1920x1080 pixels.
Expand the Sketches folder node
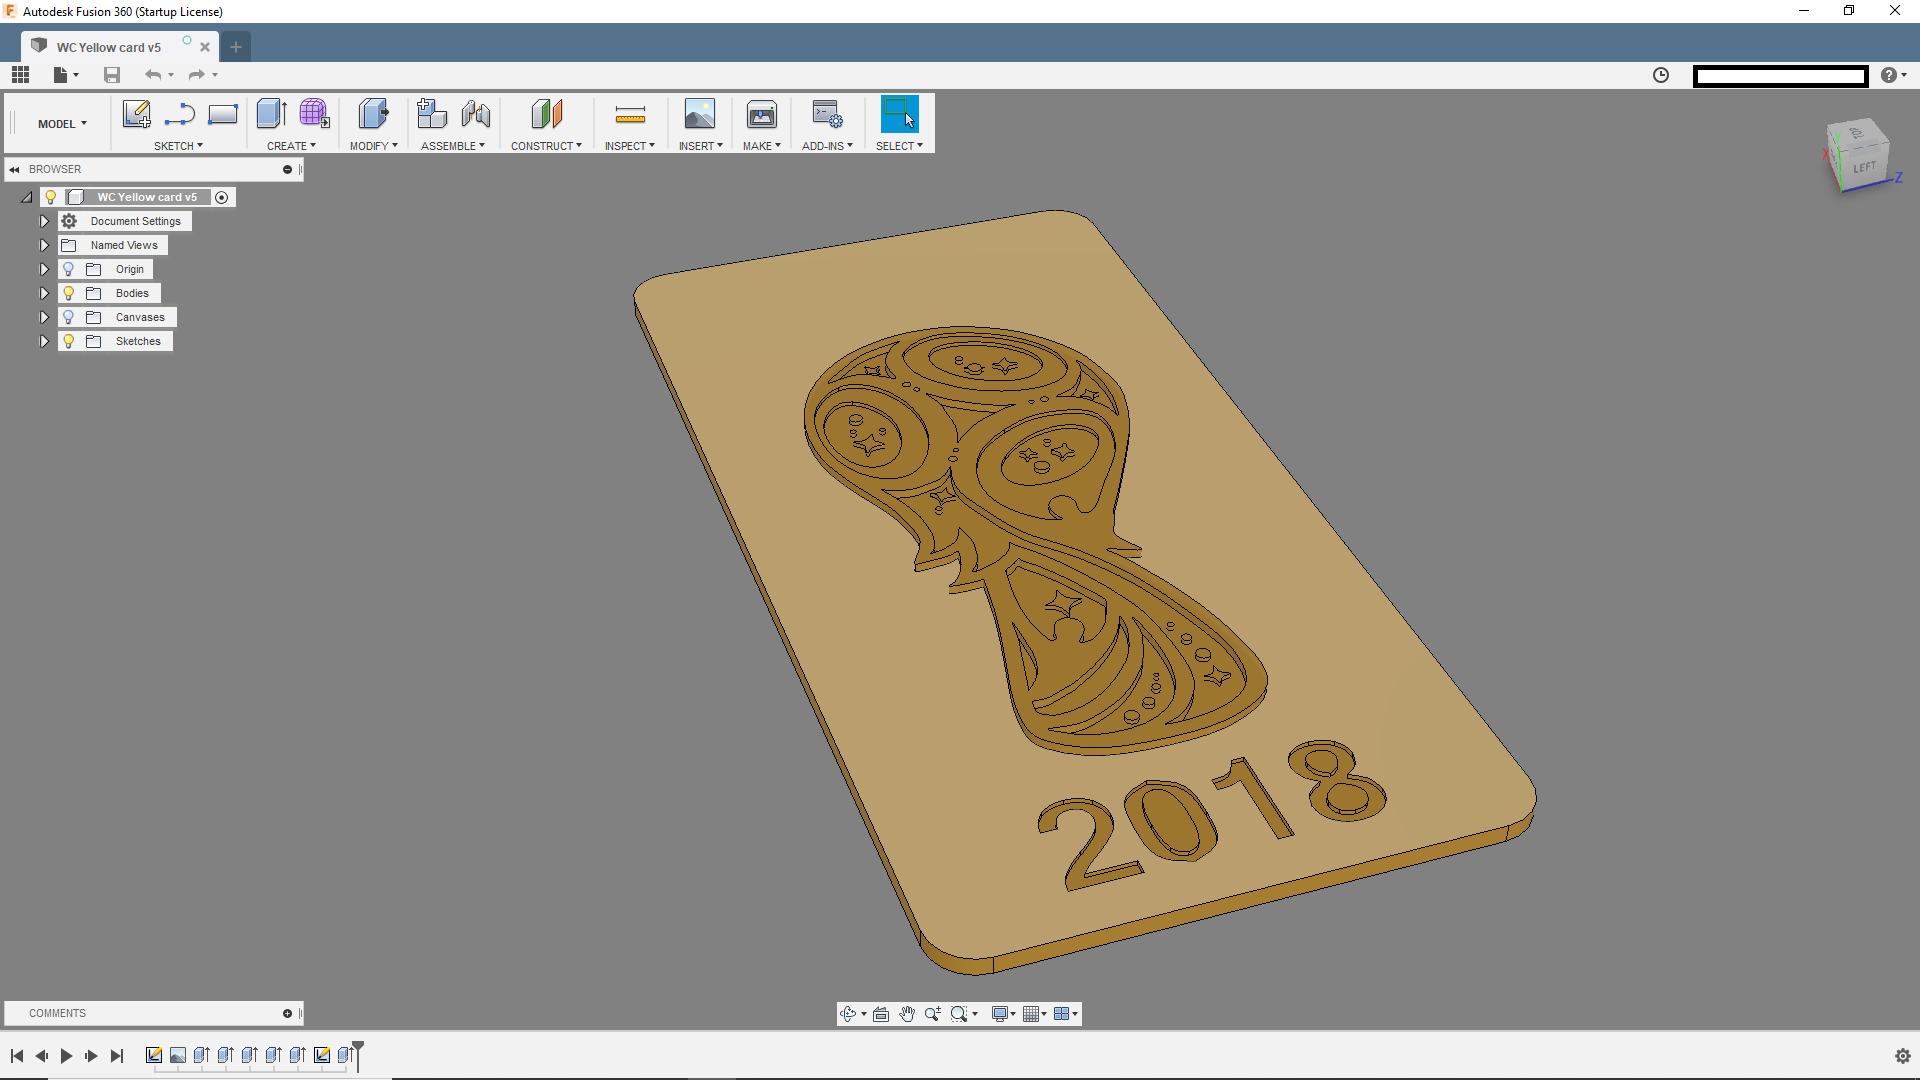44,341
